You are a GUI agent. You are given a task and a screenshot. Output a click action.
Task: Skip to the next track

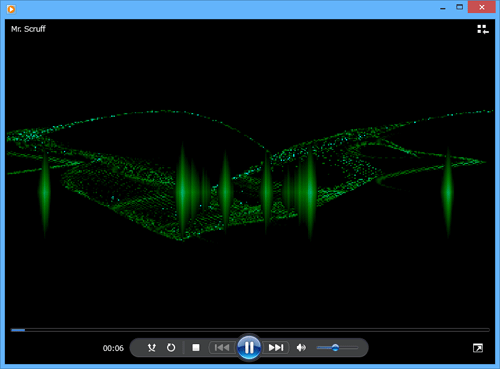tap(276, 348)
